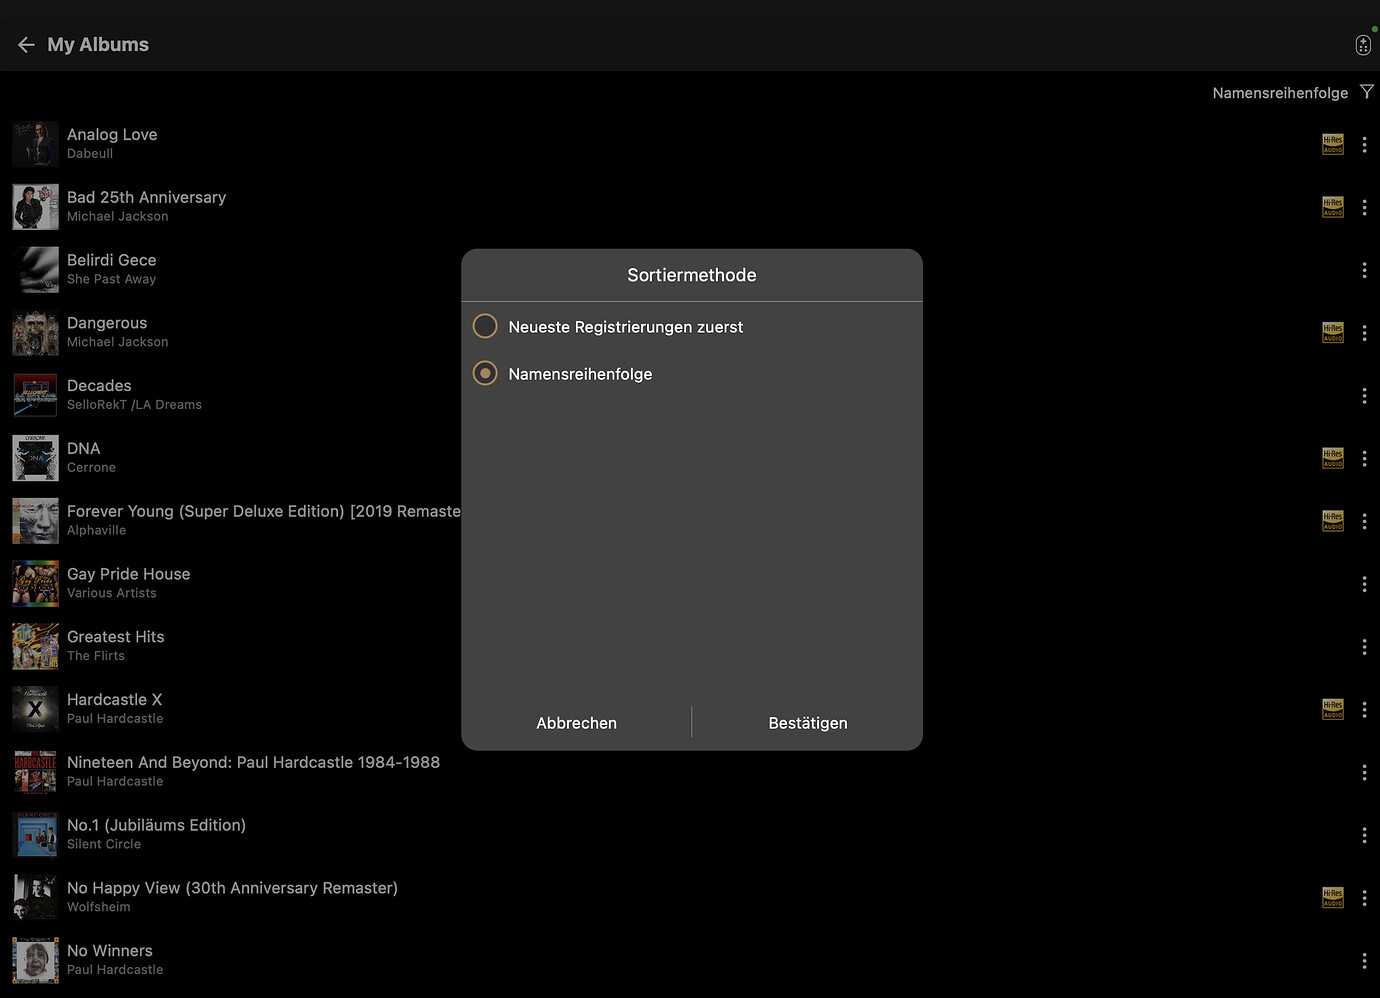Click the Hi-Res Audio badge on Bad 25th Anniversary

pyautogui.click(x=1333, y=207)
